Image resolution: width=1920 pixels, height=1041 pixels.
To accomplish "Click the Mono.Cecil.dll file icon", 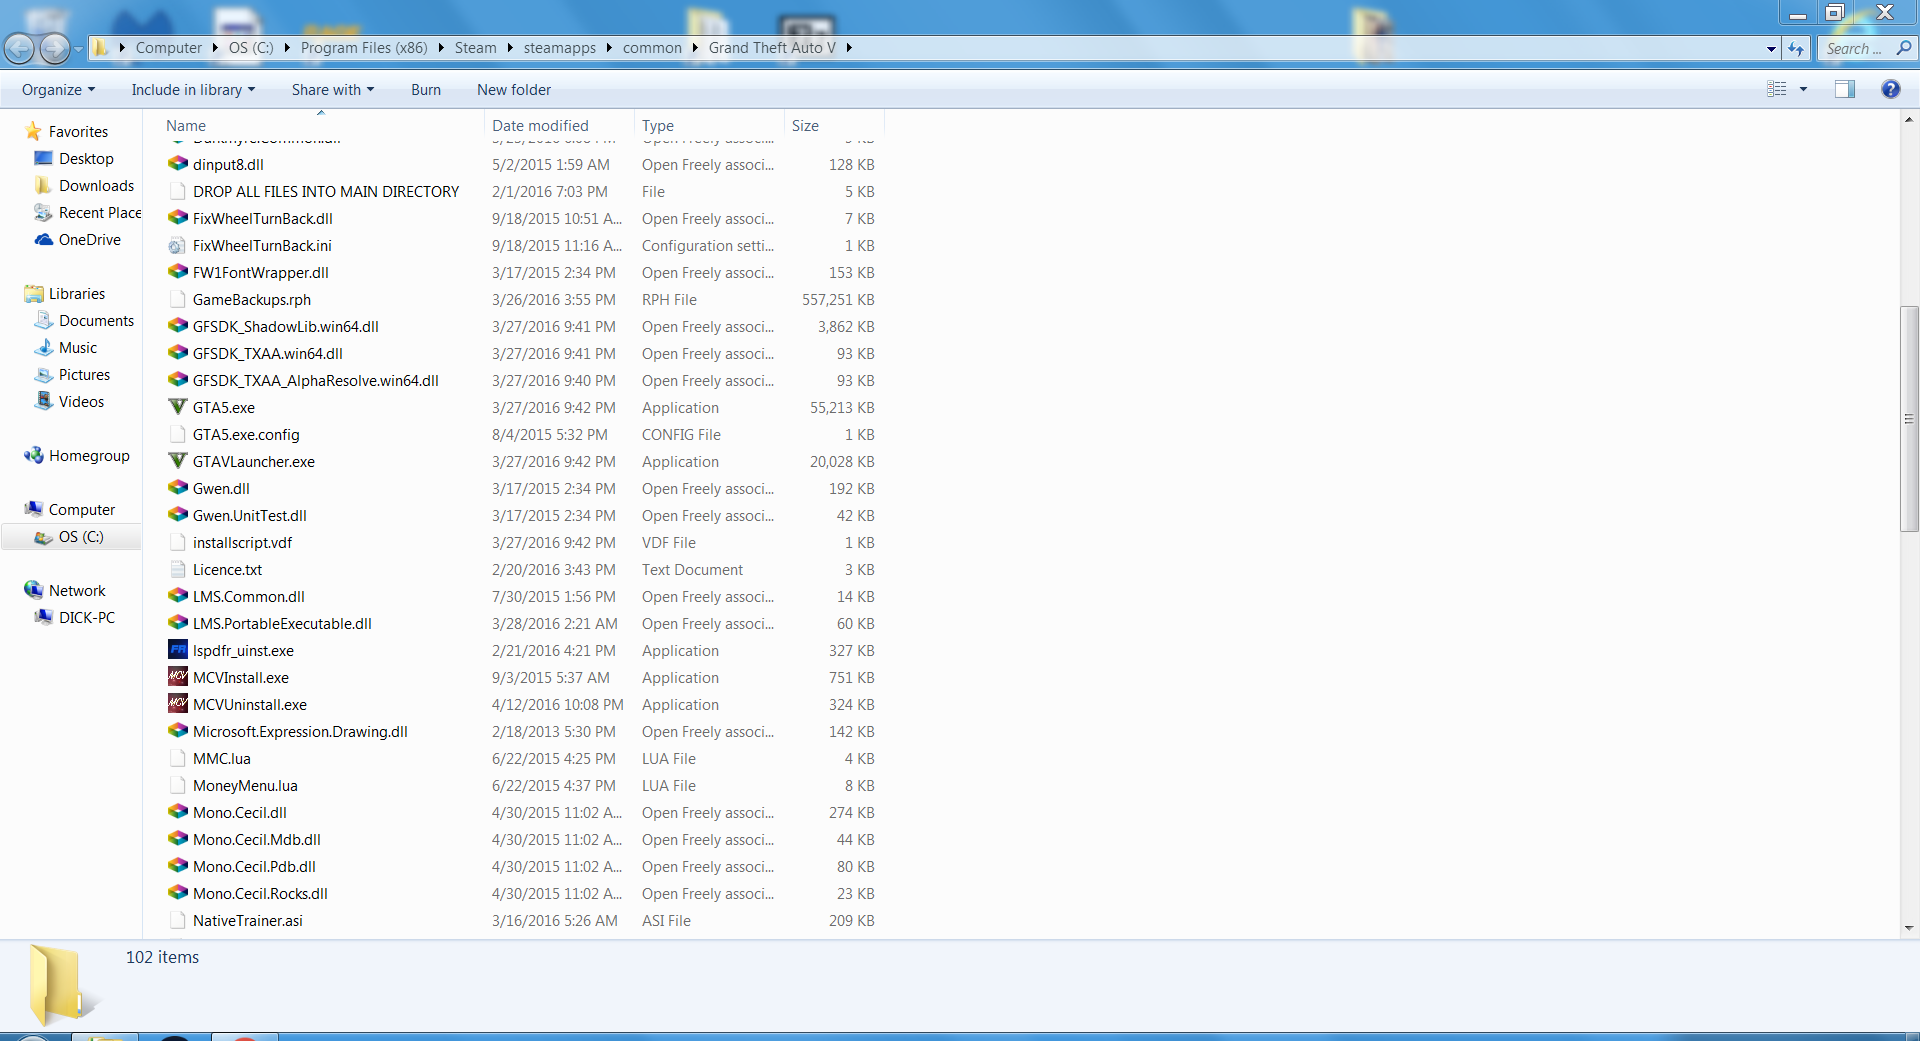I will tap(178, 812).
